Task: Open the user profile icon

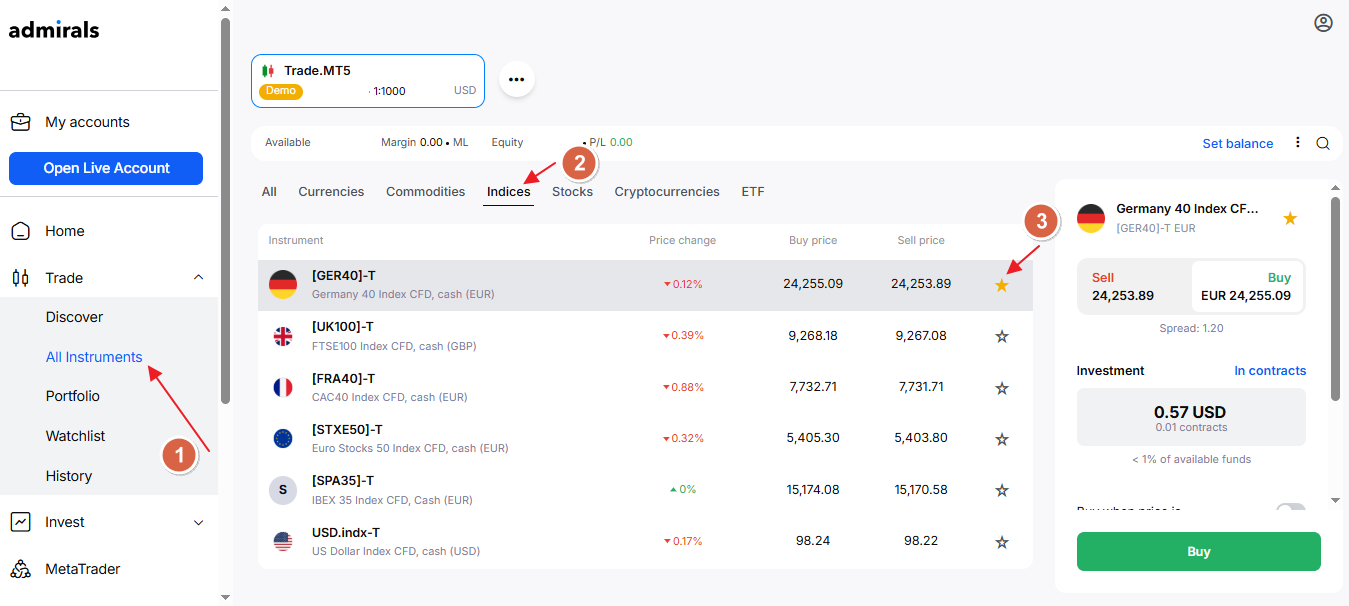Action: (1323, 23)
